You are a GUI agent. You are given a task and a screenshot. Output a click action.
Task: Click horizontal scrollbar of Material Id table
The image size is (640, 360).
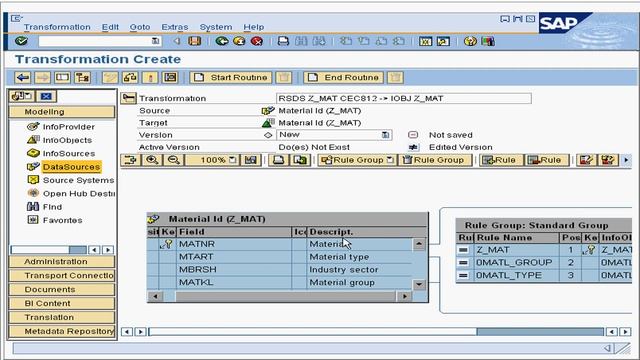285,296
